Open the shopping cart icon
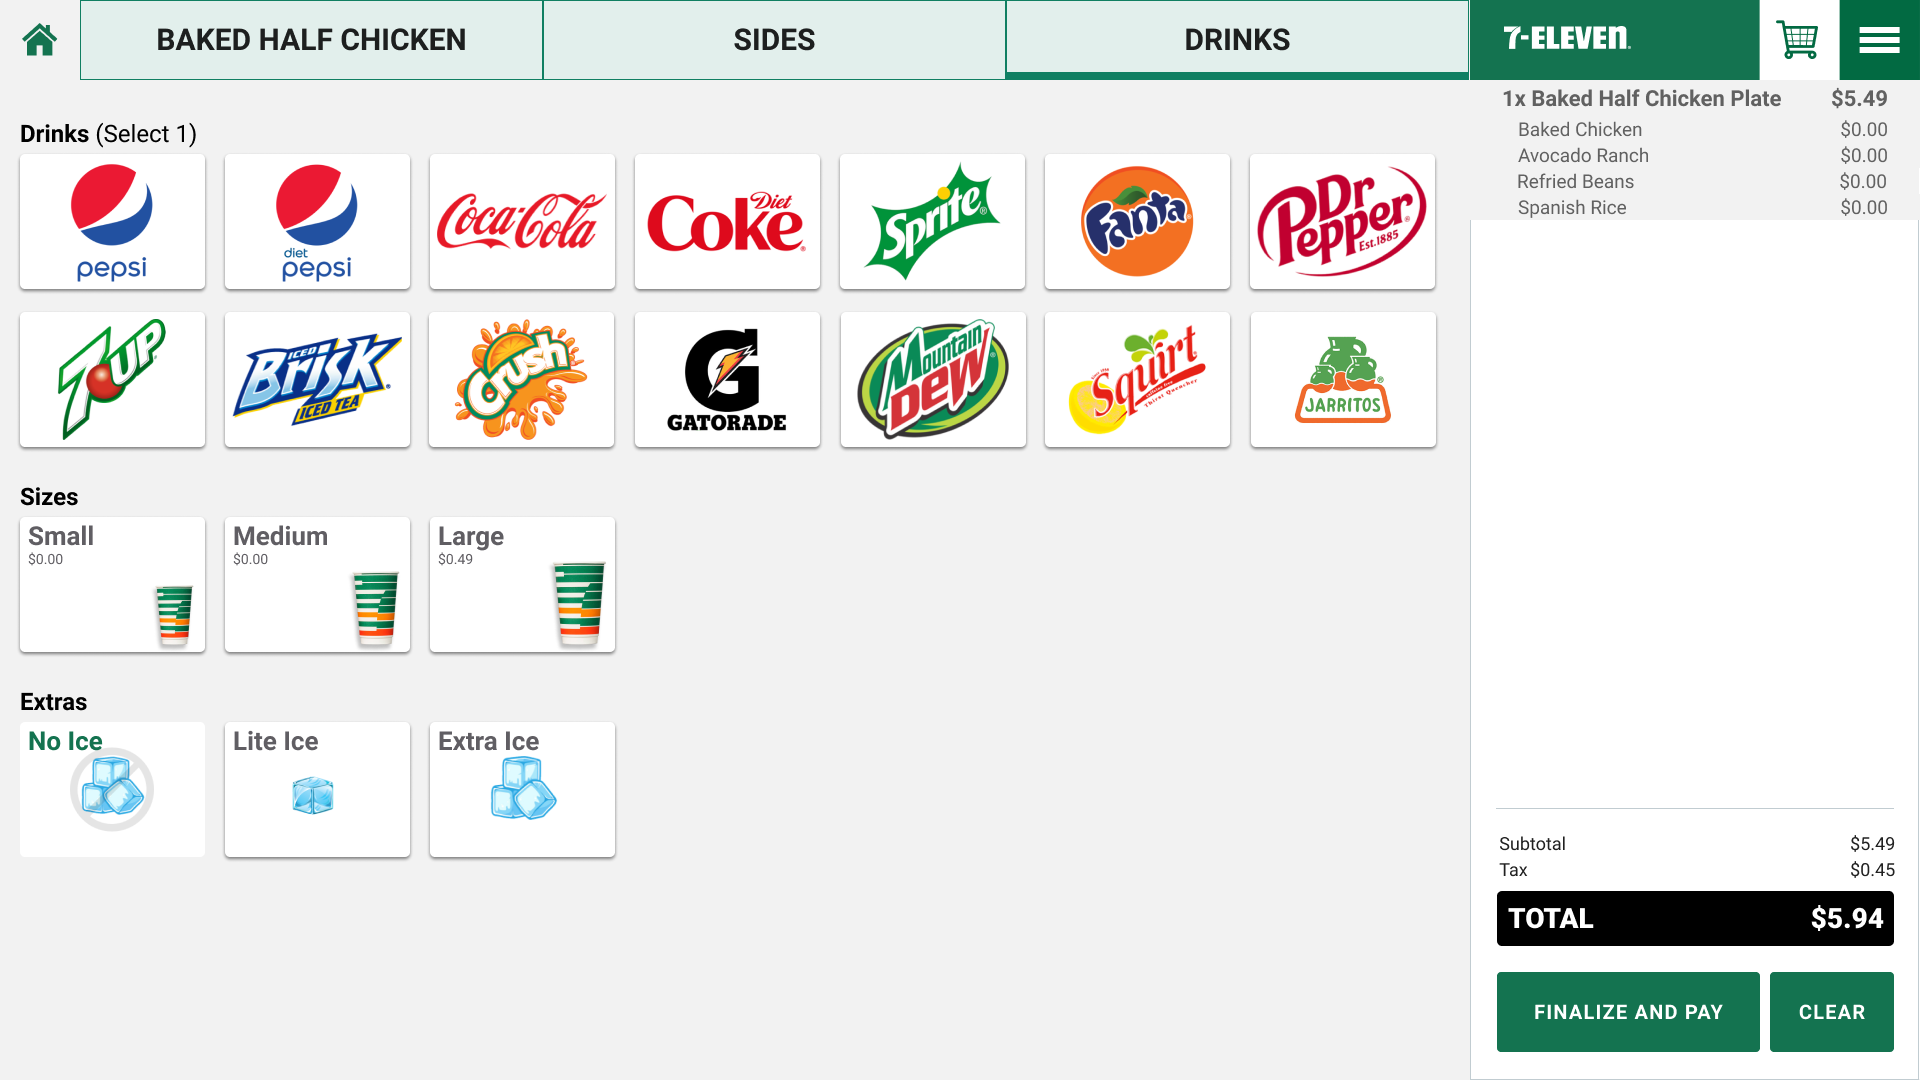This screenshot has width=1920, height=1080. click(x=1798, y=40)
